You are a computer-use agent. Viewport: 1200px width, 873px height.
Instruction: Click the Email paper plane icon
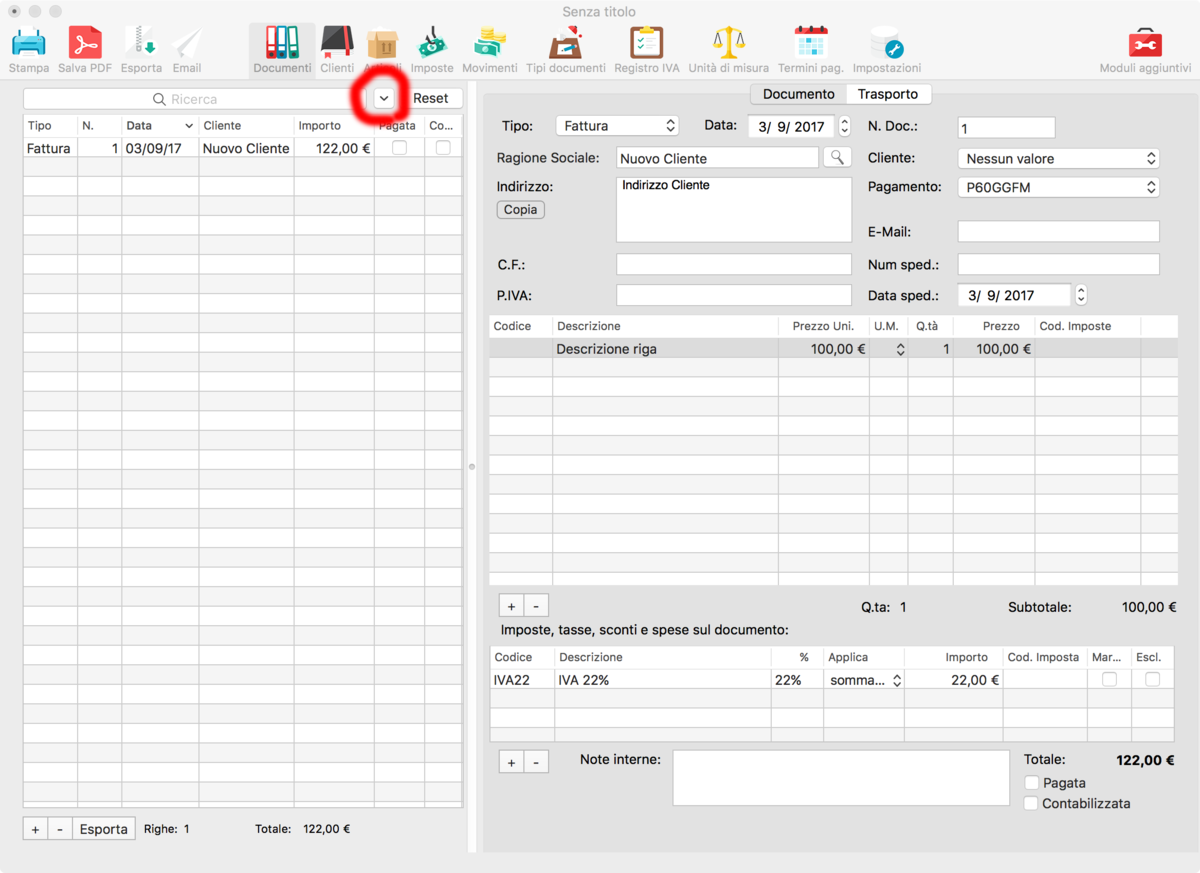(187, 44)
